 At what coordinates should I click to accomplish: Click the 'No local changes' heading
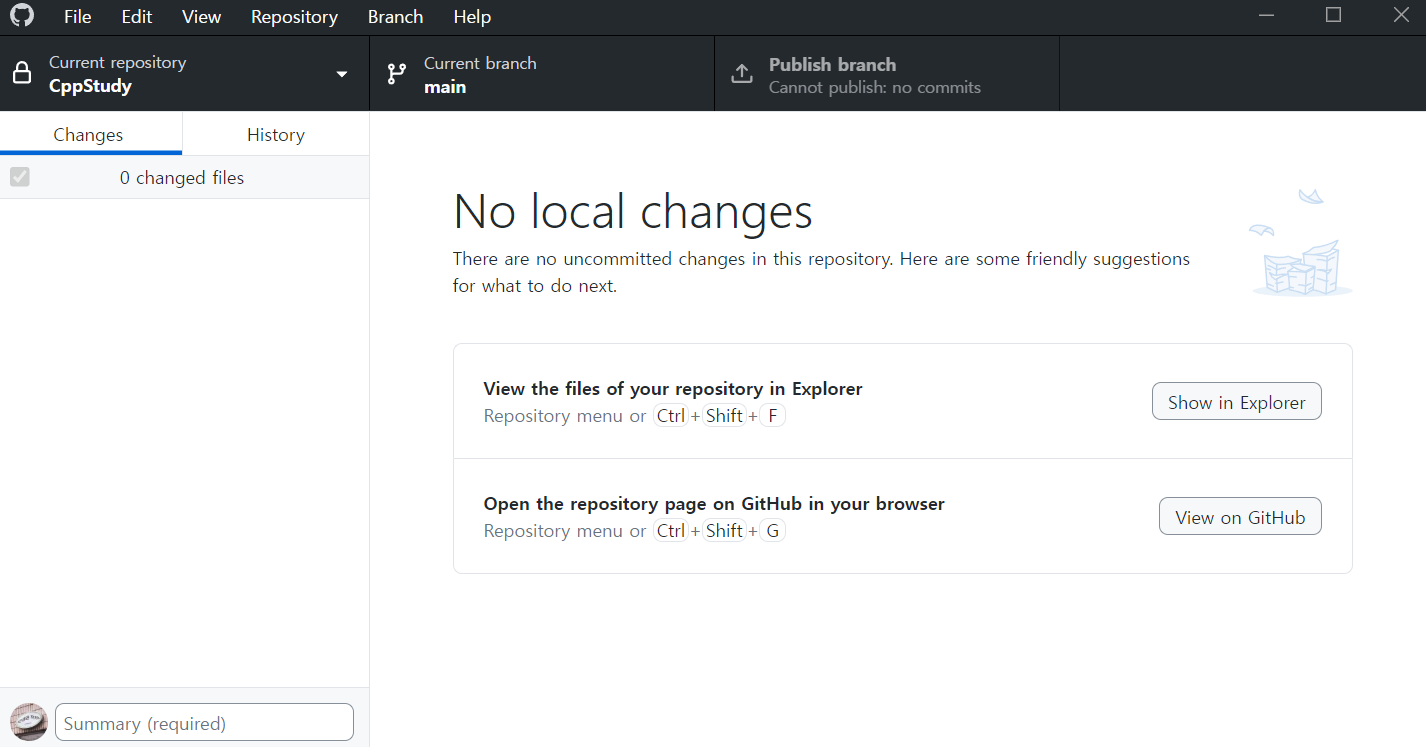(x=633, y=211)
